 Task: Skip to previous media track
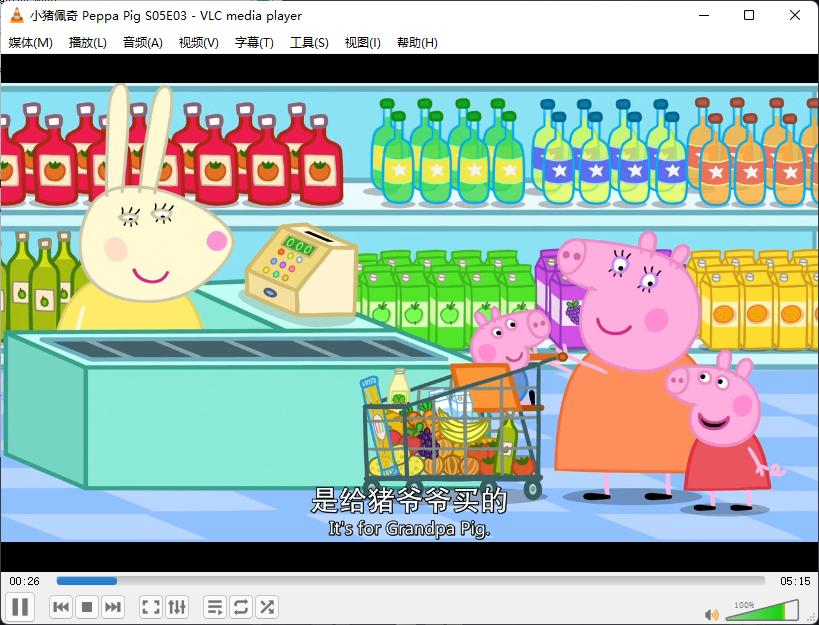tap(61, 607)
